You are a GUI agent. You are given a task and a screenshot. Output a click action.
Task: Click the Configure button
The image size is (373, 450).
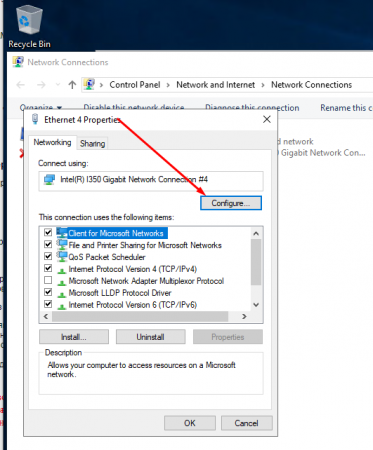pyautogui.click(x=231, y=203)
